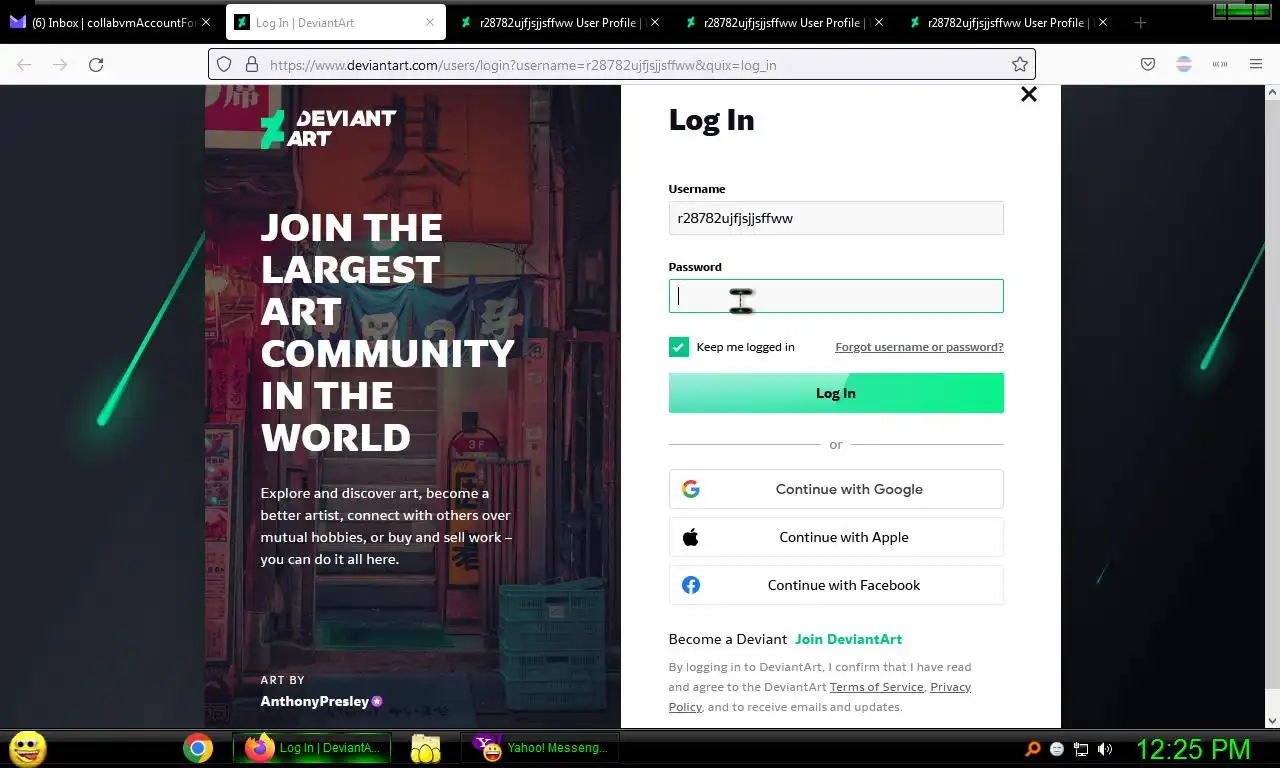The height and width of the screenshot is (768, 1280).
Task: Click the page scrollbar up arrow
Action: 1271,92
